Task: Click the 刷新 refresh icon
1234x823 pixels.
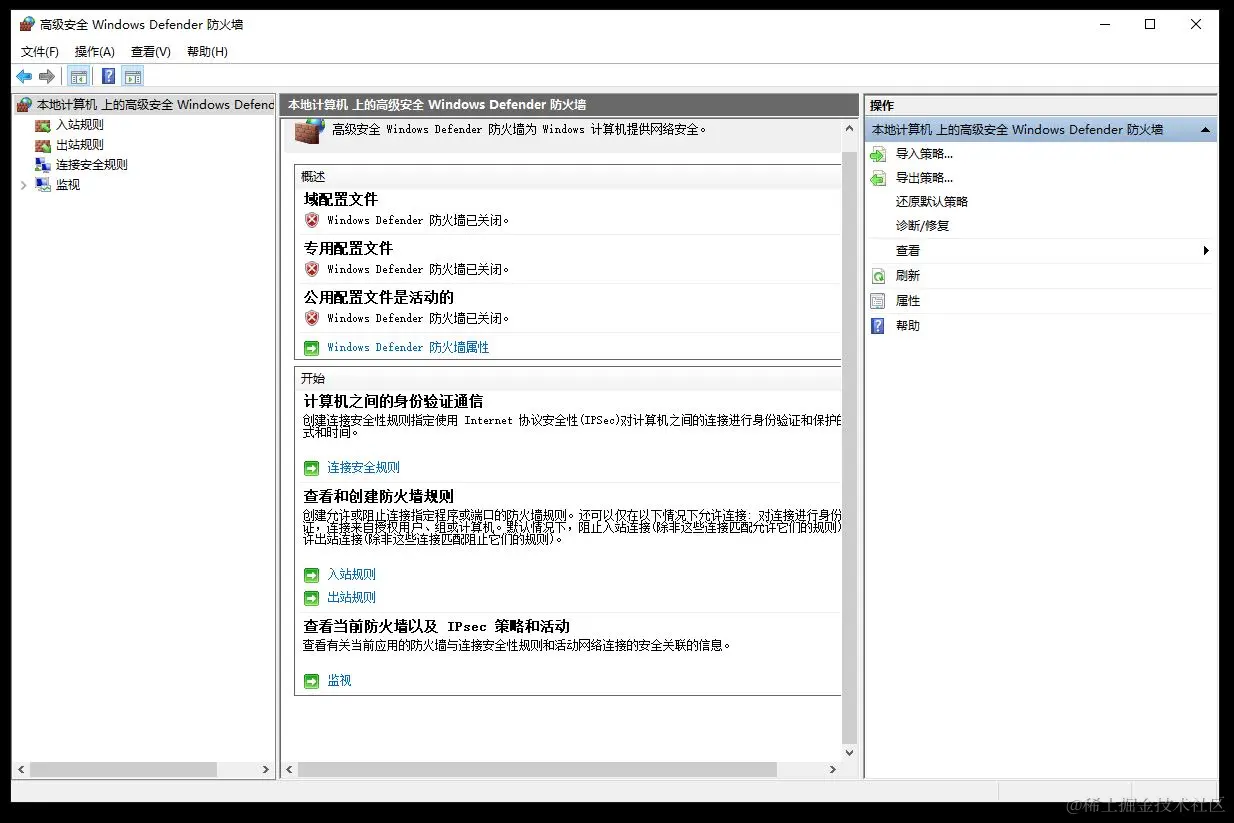Action: 878,276
